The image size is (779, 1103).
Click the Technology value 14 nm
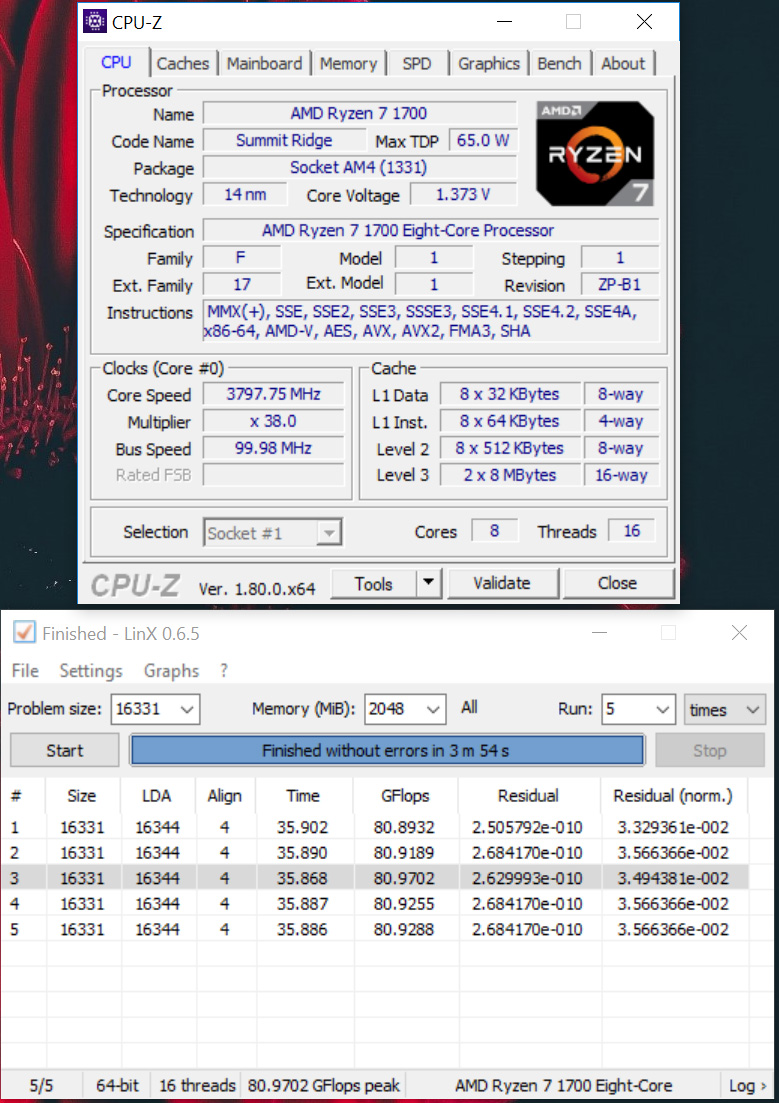click(x=245, y=194)
